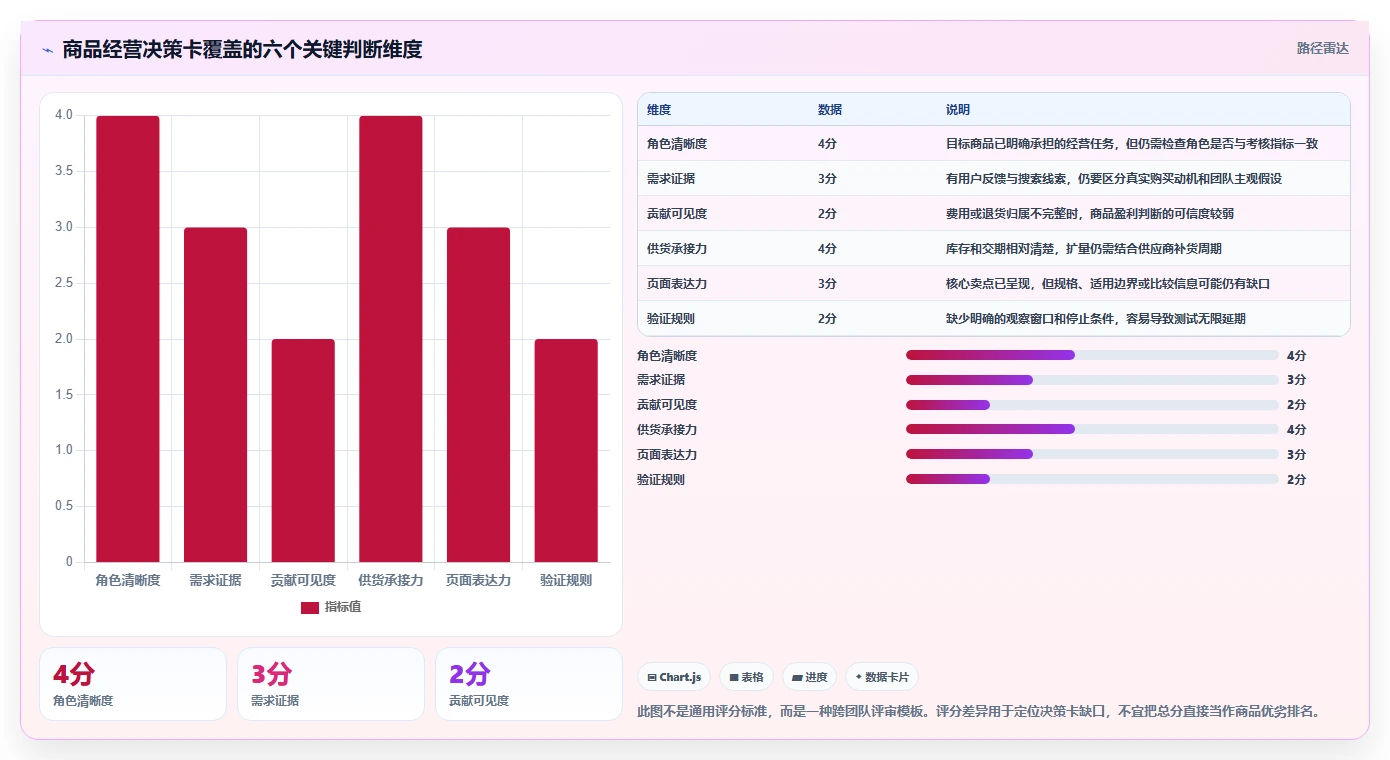Select the 验证规则 table row cell

click(671, 319)
